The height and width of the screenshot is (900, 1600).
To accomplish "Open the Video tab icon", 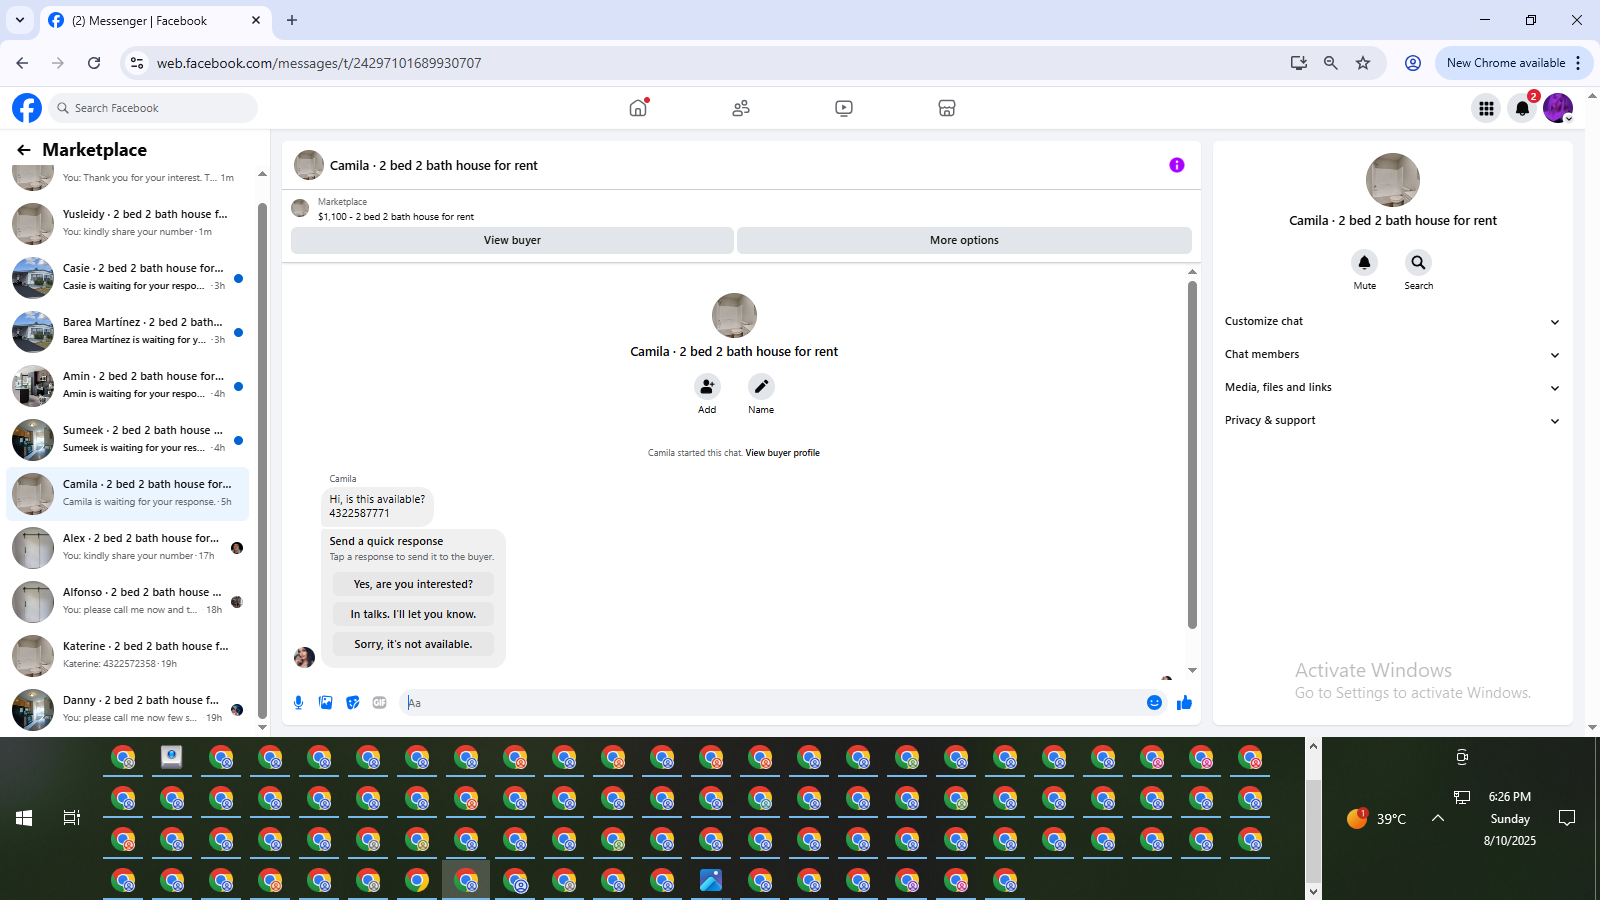I will click(x=844, y=108).
